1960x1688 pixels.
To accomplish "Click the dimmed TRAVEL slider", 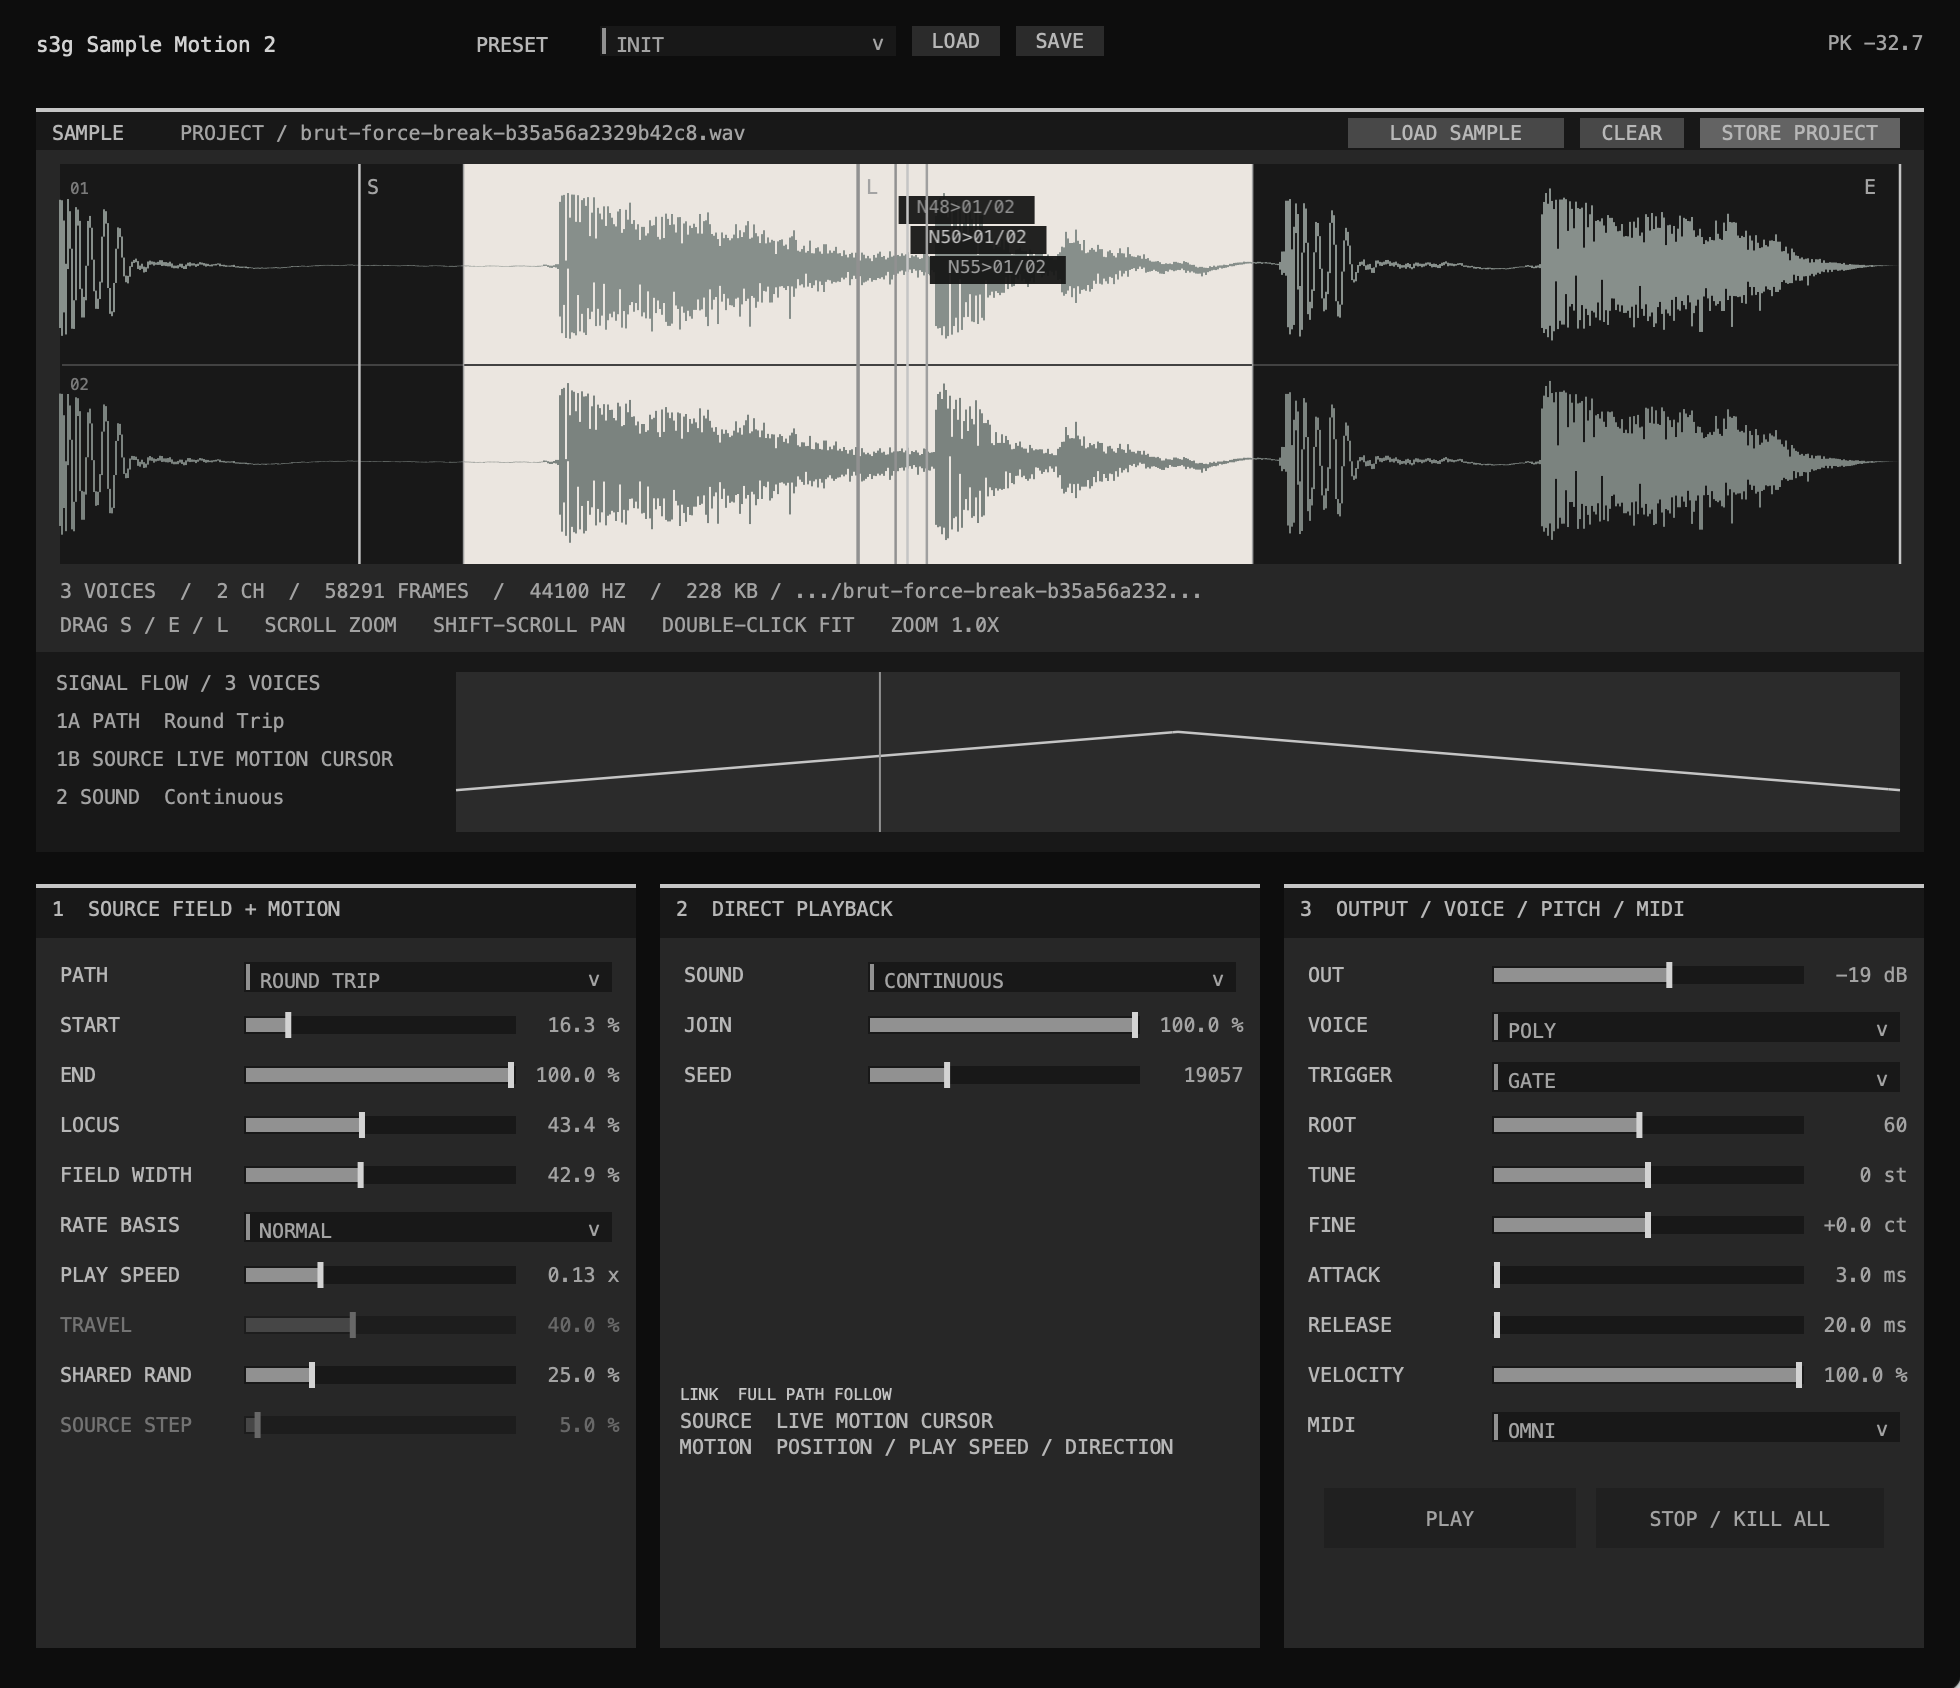I will tap(380, 1325).
